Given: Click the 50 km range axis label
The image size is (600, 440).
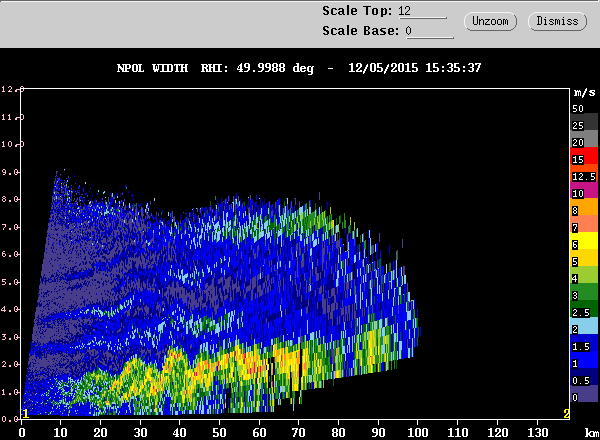Looking at the screenshot, I should coord(220,433).
